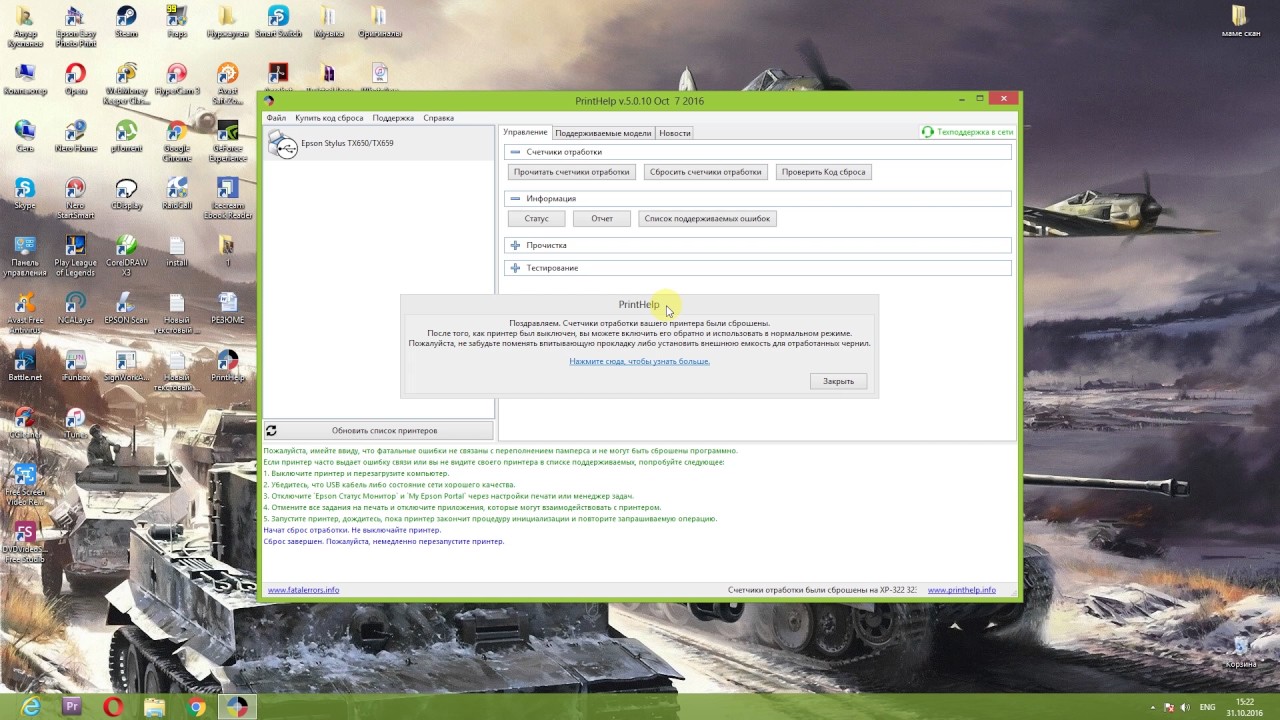The image size is (1280, 720).
Task: Click Проверить Код сброса button
Action: (824, 172)
